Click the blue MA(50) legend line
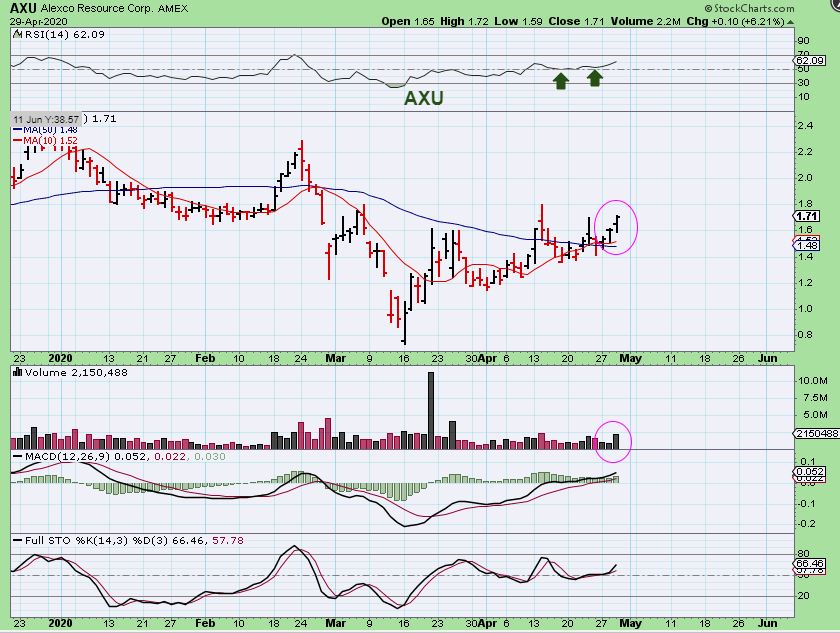The image size is (840, 633). click(x=18, y=130)
